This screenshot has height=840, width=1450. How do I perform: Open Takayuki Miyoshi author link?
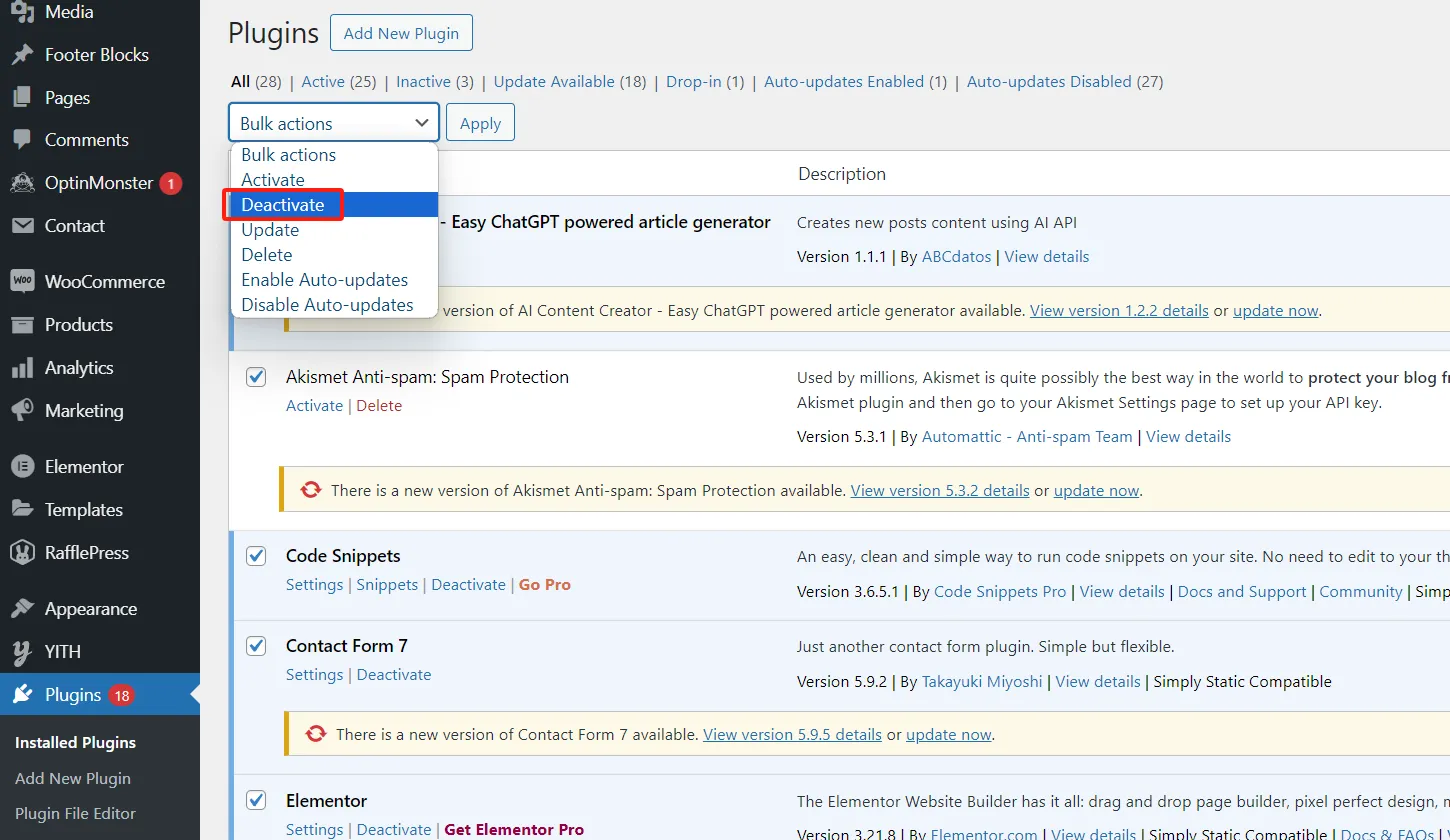(x=982, y=682)
